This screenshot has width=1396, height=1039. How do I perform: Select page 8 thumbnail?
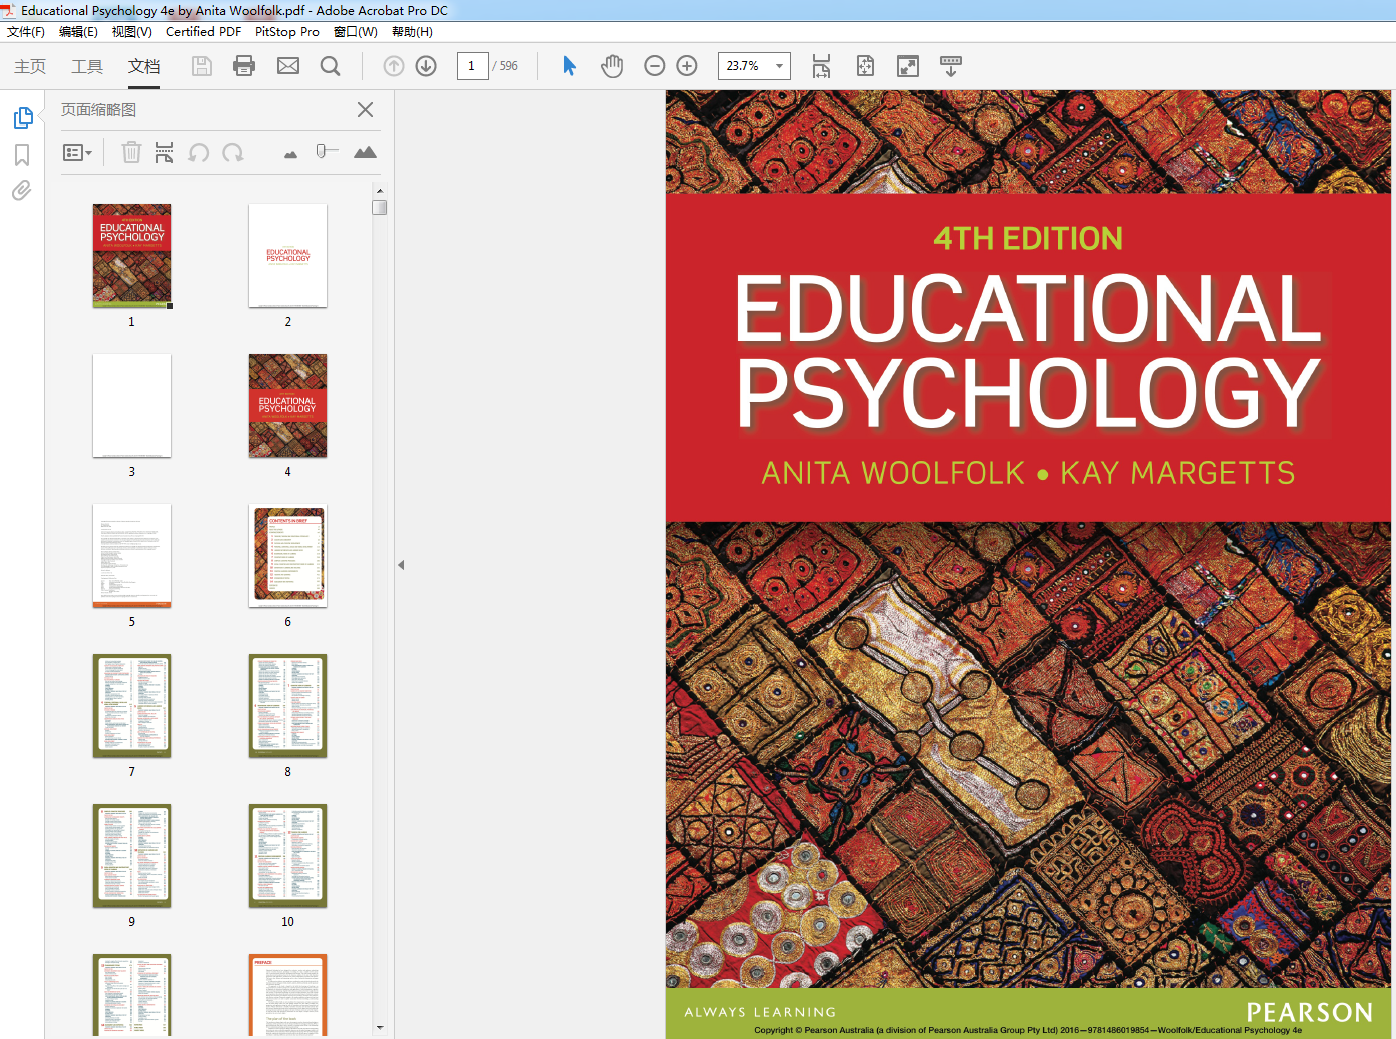pos(288,706)
